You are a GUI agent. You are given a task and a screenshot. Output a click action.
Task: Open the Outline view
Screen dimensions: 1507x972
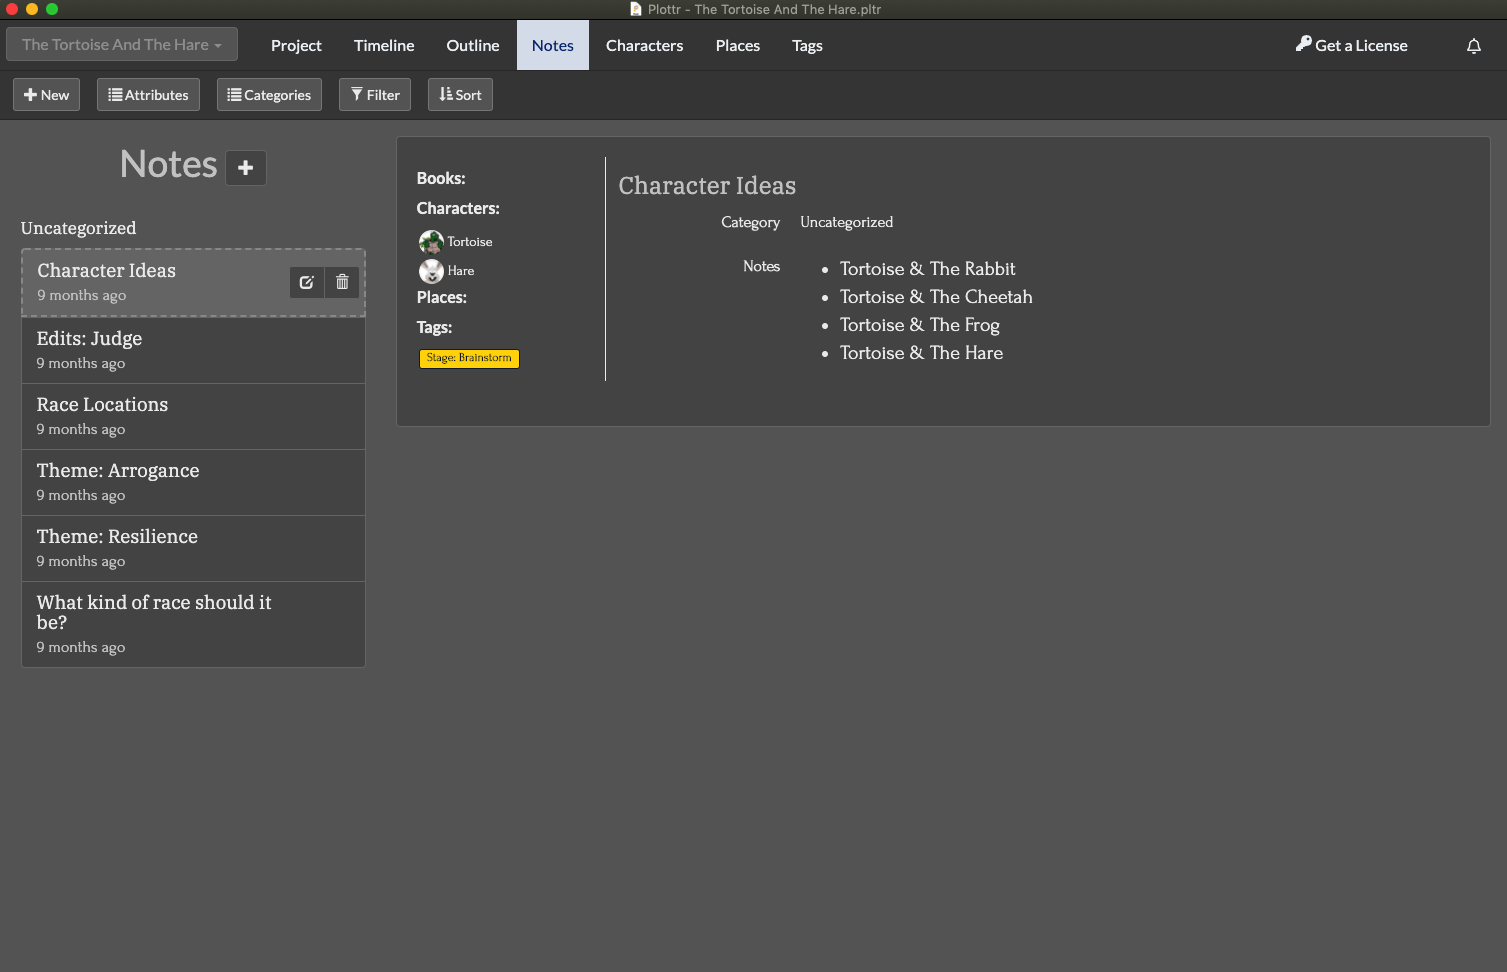point(472,45)
